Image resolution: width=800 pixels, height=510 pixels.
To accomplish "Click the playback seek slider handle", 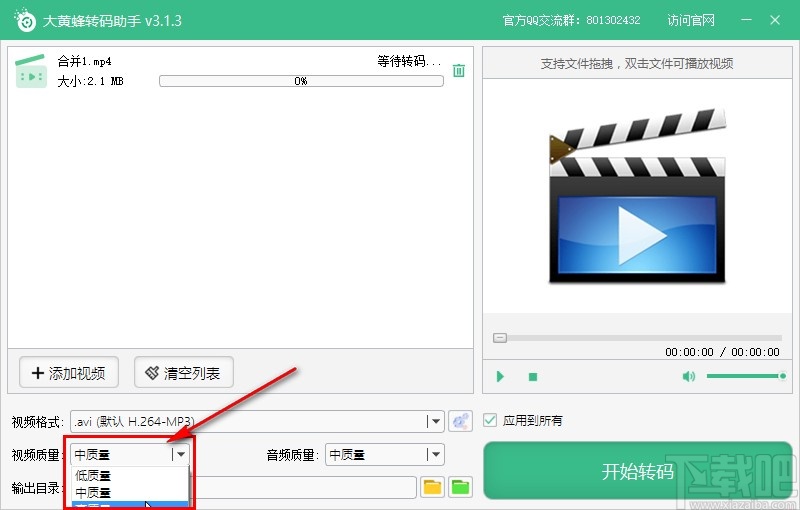I will pos(500,338).
